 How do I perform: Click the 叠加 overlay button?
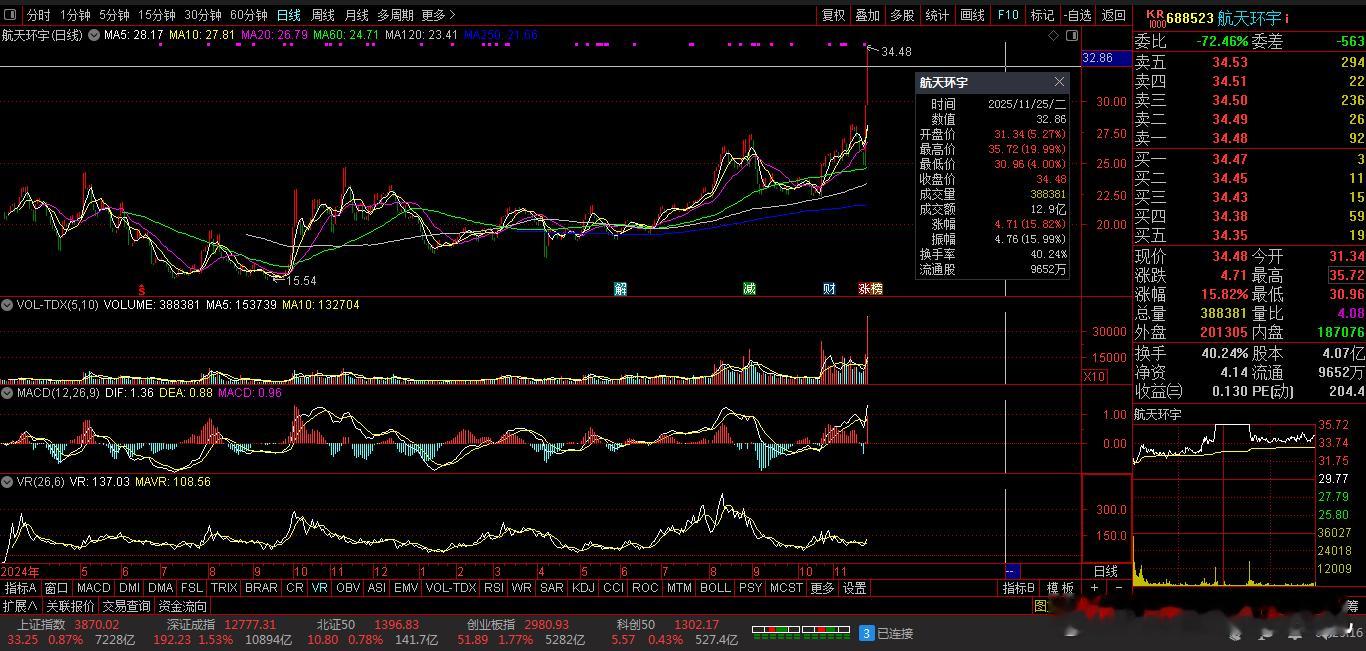pyautogui.click(x=867, y=15)
